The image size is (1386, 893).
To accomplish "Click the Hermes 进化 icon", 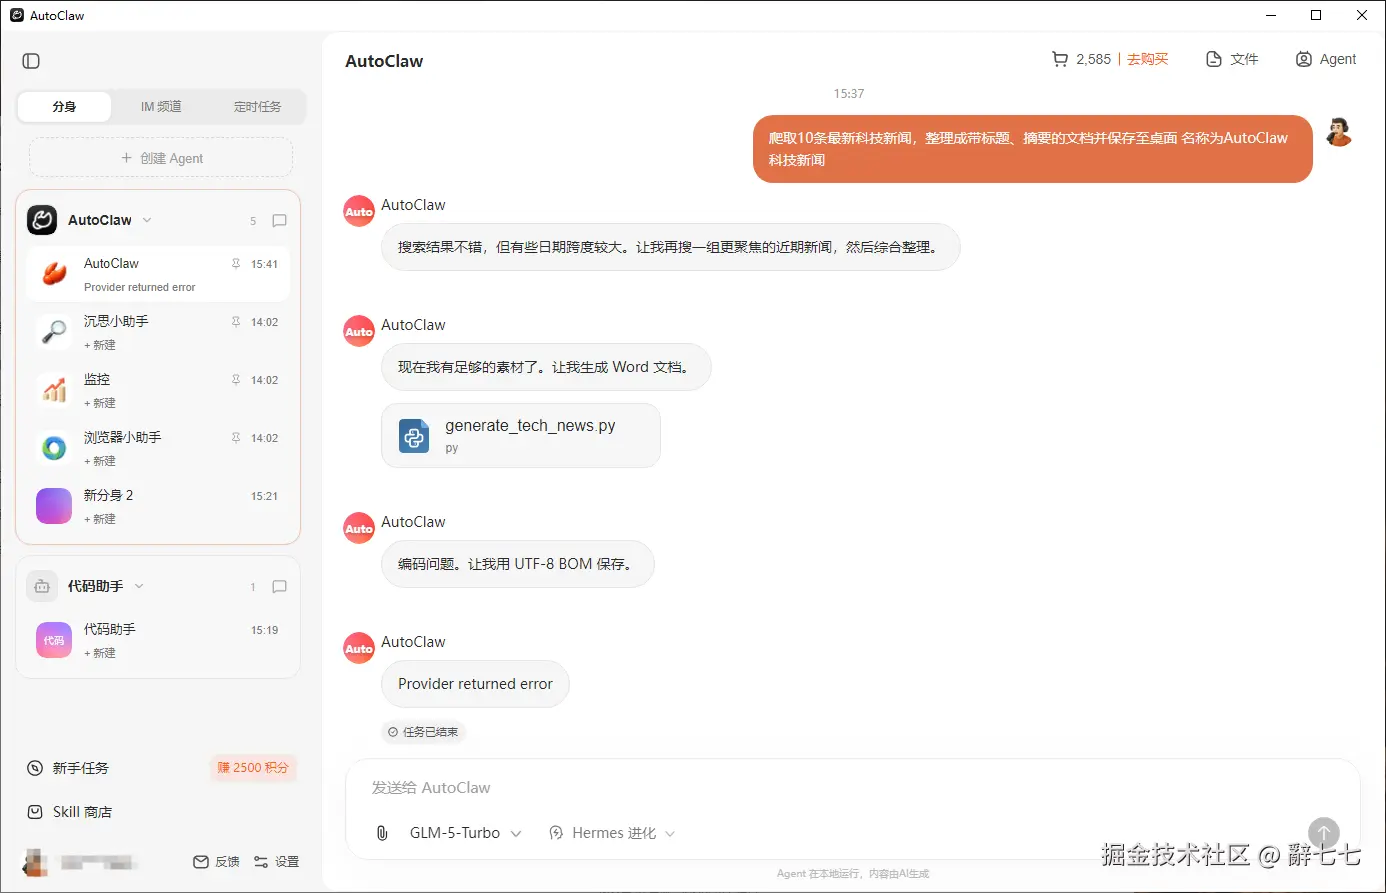I will pos(556,833).
